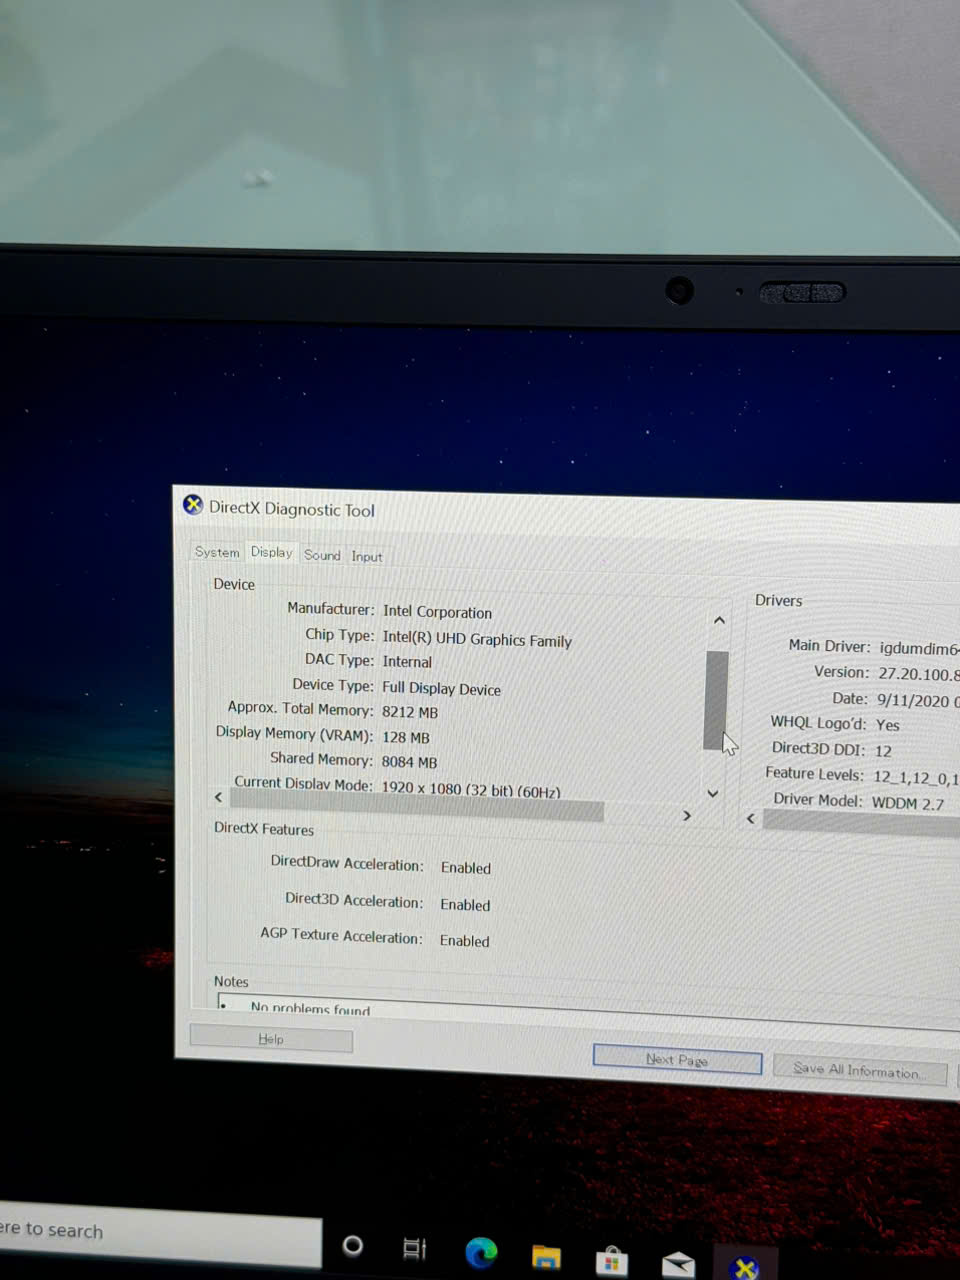960x1280 pixels.
Task: Click the Next Page button
Action: click(x=677, y=1060)
